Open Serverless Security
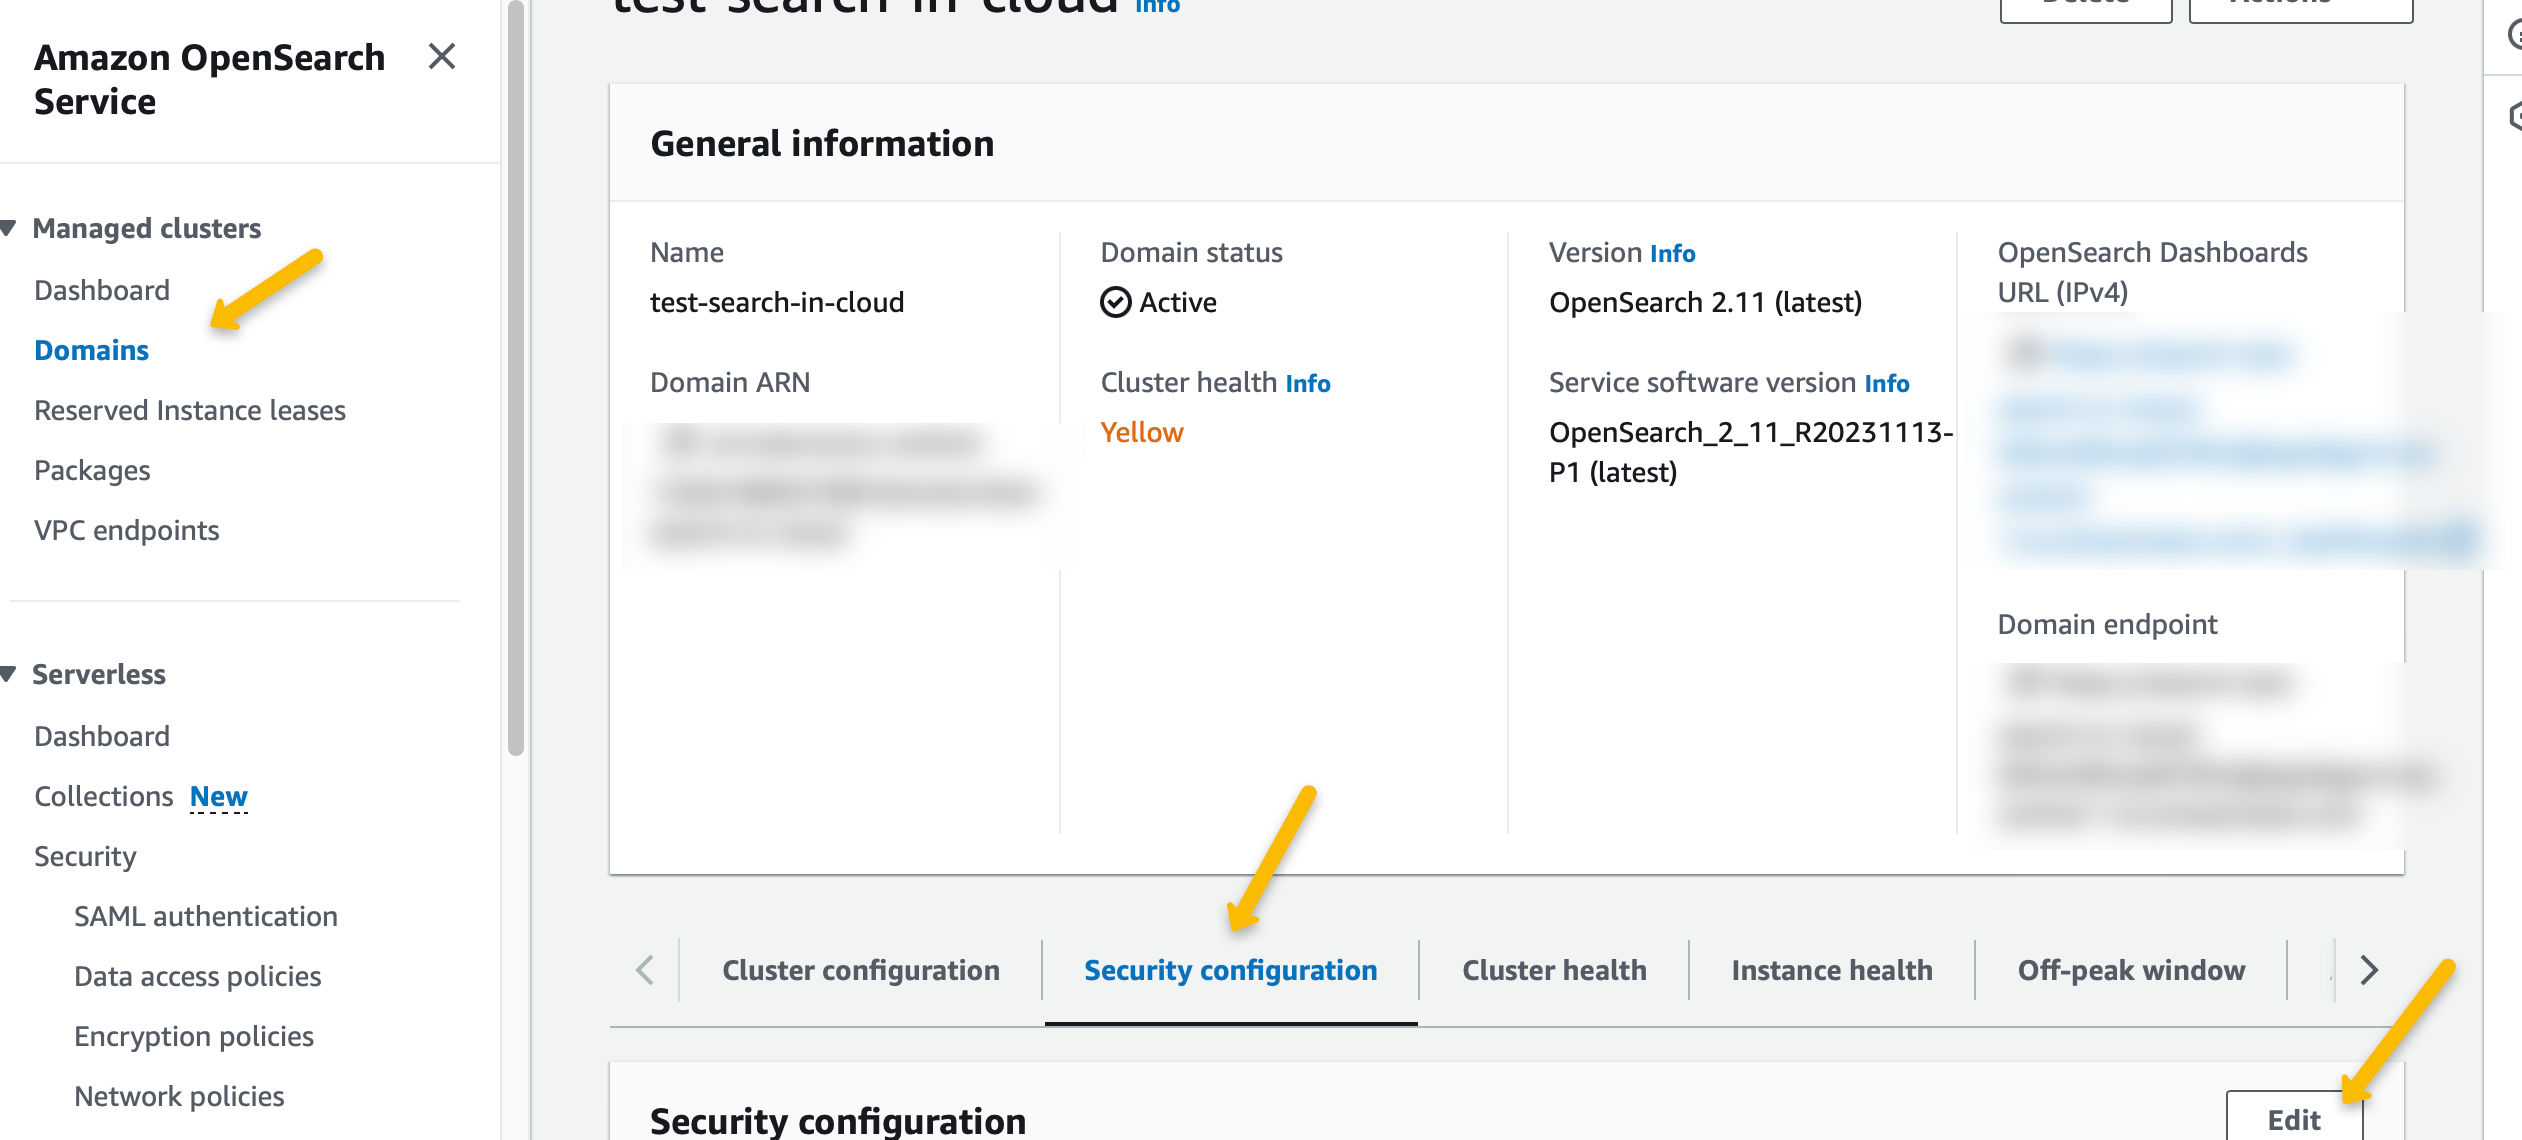The width and height of the screenshot is (2522, 1140). tap(85, 856)
